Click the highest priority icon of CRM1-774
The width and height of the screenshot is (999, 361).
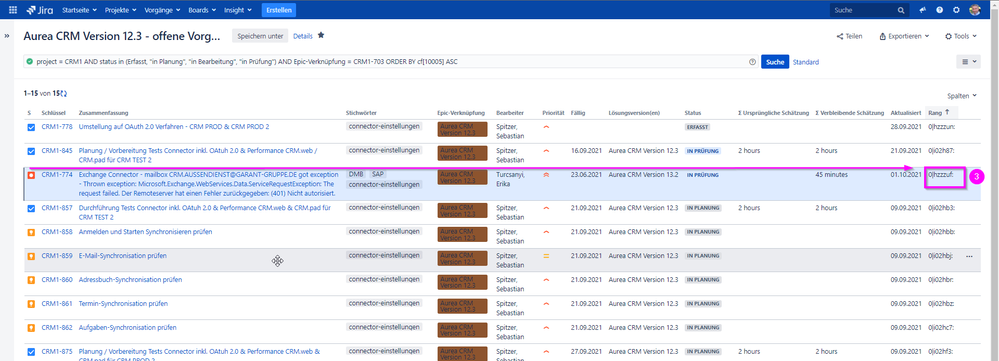tap(546, 174)
